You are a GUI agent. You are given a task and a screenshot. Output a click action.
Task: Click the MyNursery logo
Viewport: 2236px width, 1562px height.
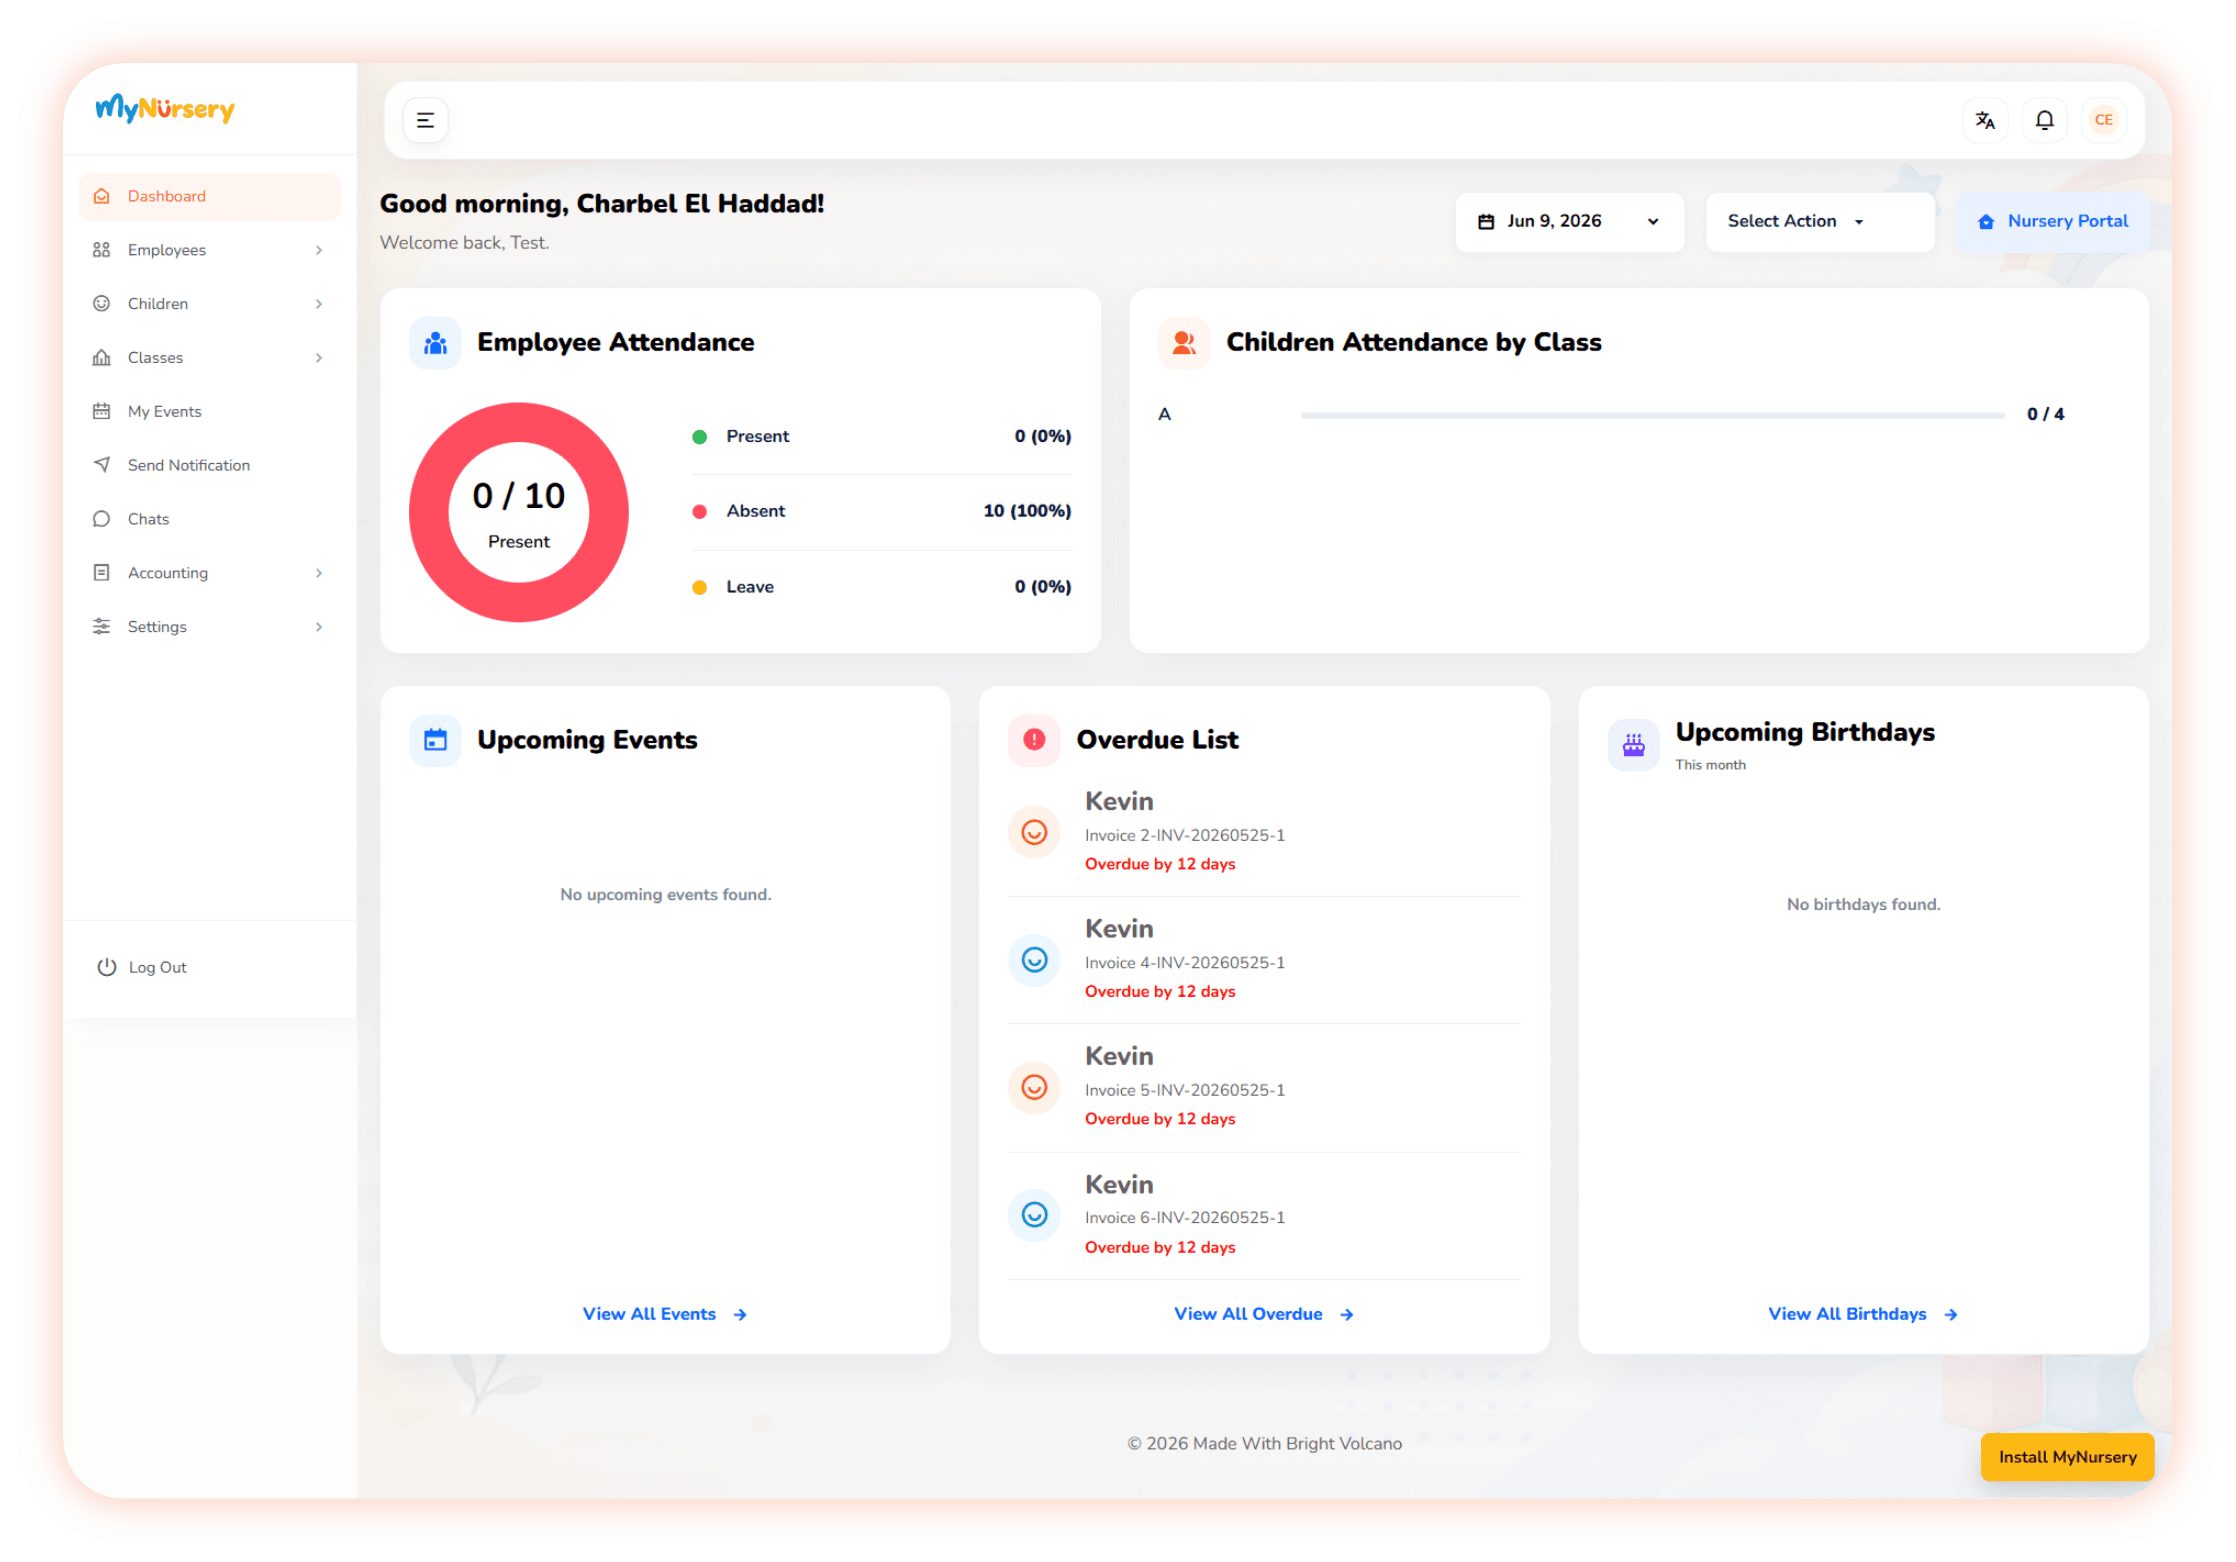point(165,108)
